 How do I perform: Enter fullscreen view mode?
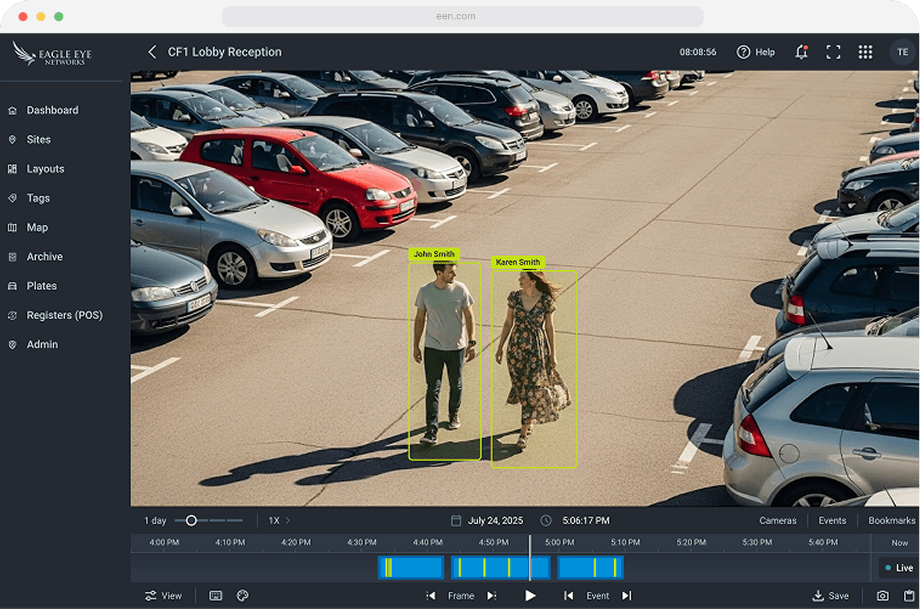833,51
